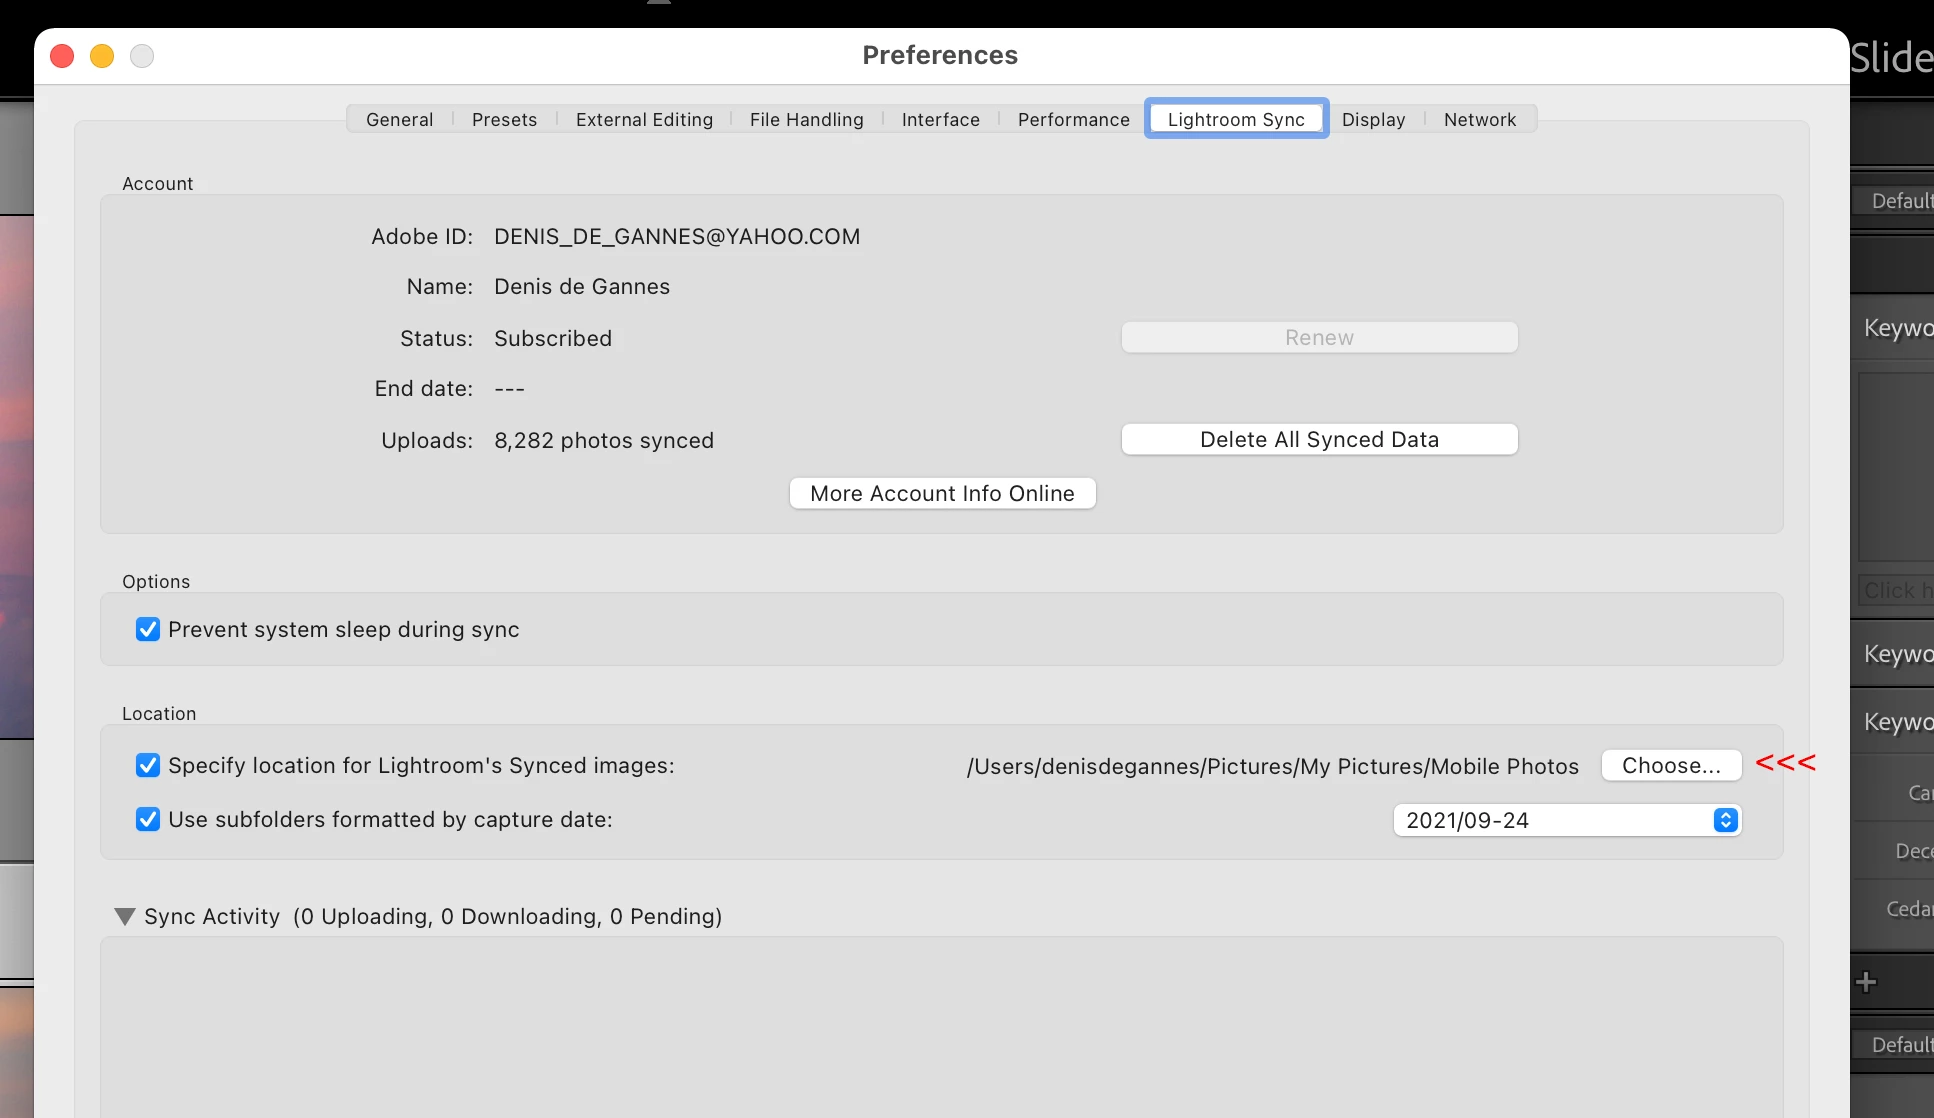This screenshot has width=1934, height=1118.
Task: Switch to Performance tab
Action: point(1073,120)
